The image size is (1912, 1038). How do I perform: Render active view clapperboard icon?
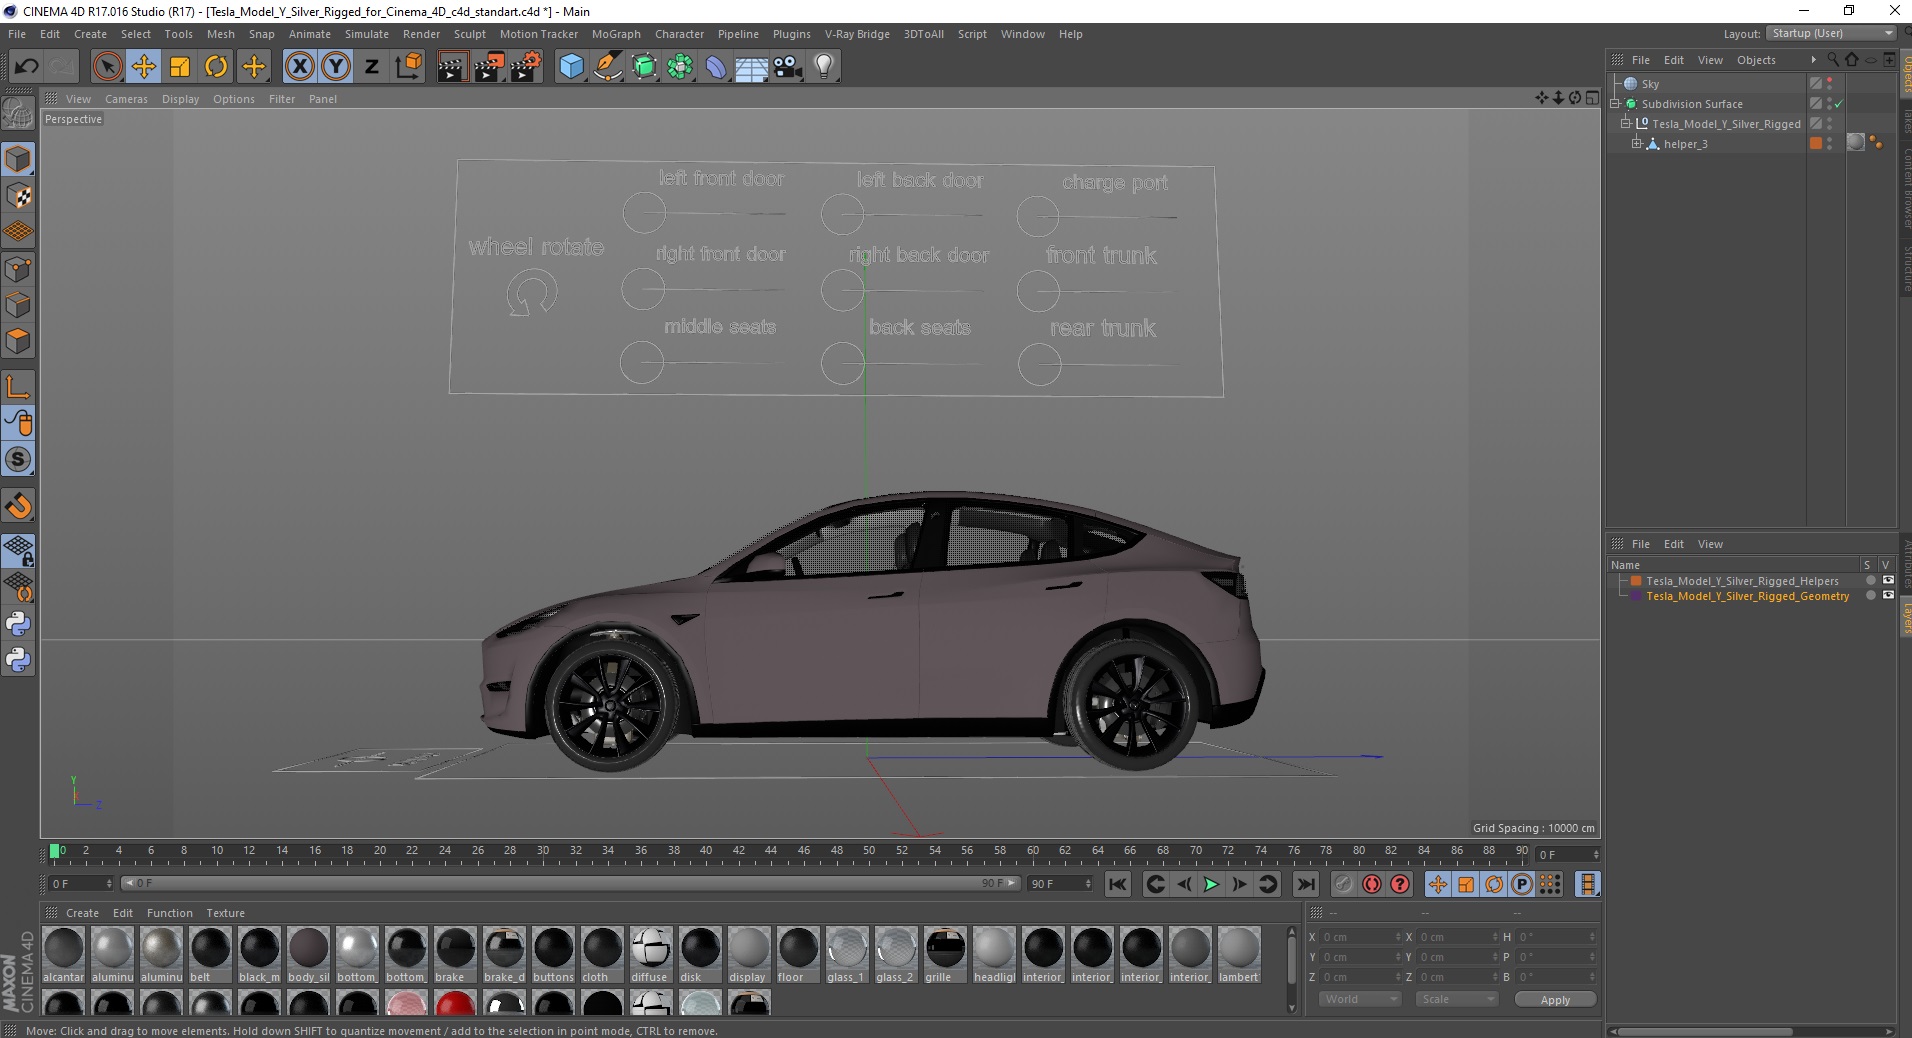click(x=452, y=67)
